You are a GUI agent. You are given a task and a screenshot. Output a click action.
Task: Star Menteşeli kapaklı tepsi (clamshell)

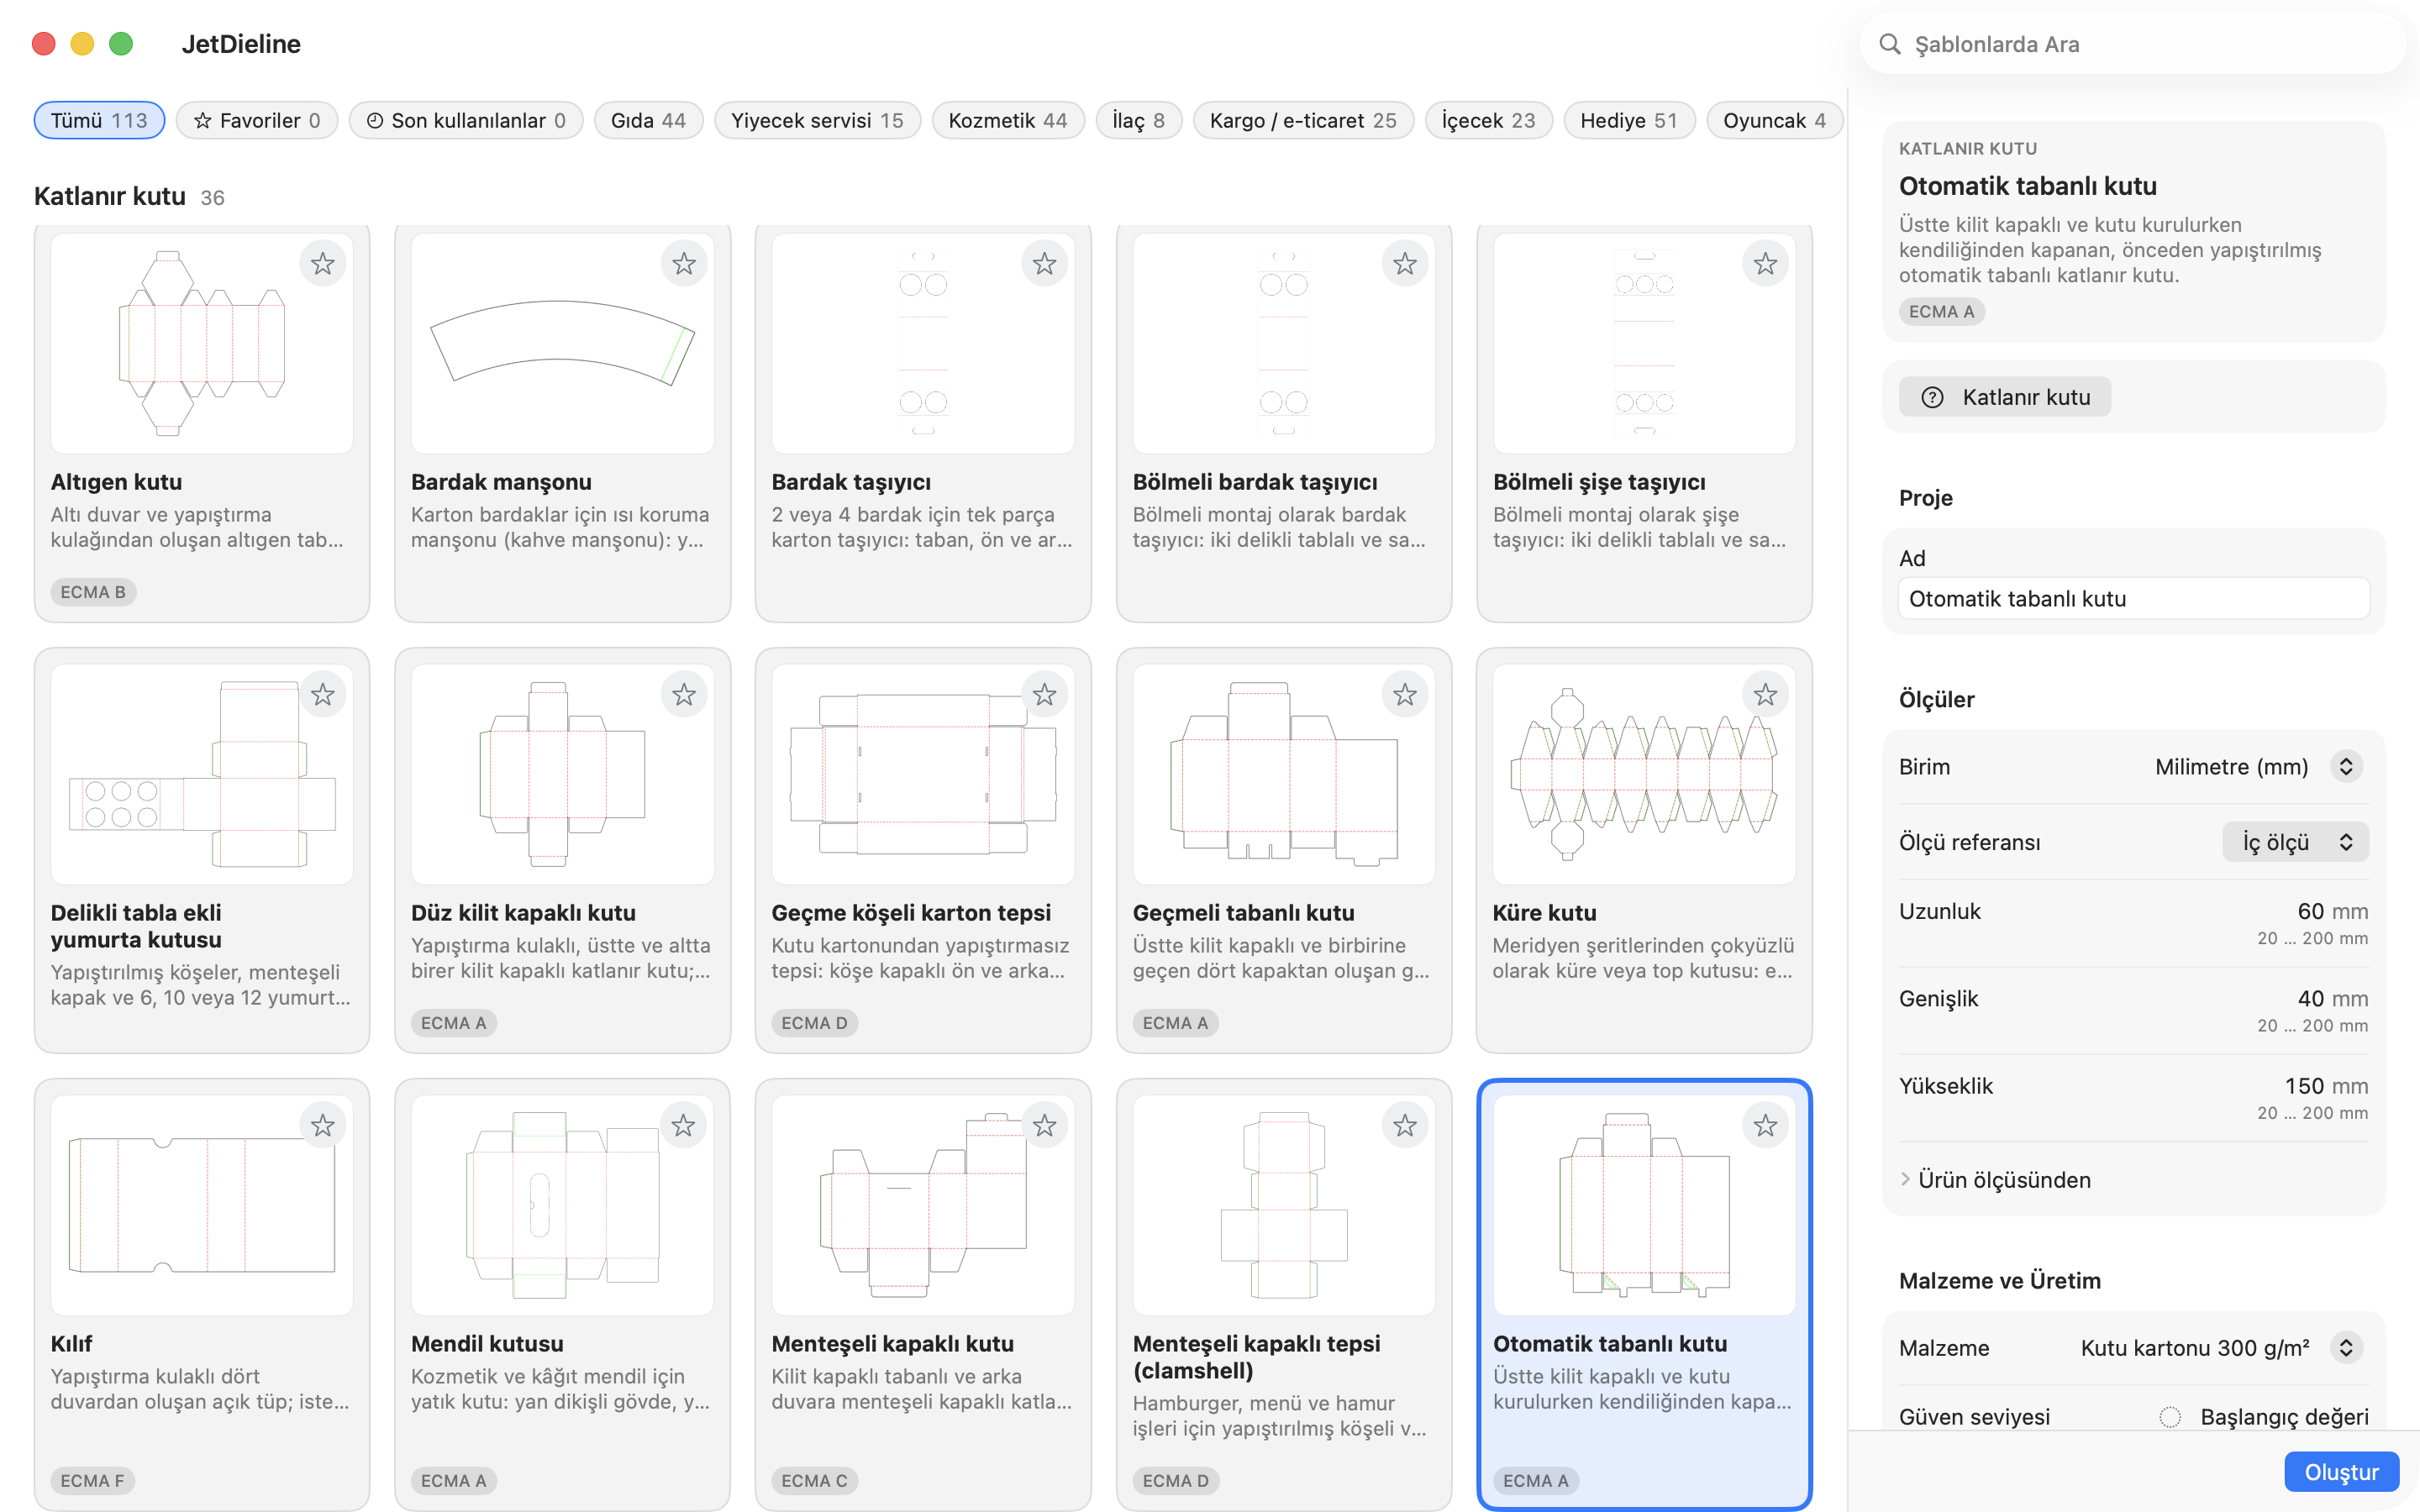pyautogui.click(x=1405, y=1126)
